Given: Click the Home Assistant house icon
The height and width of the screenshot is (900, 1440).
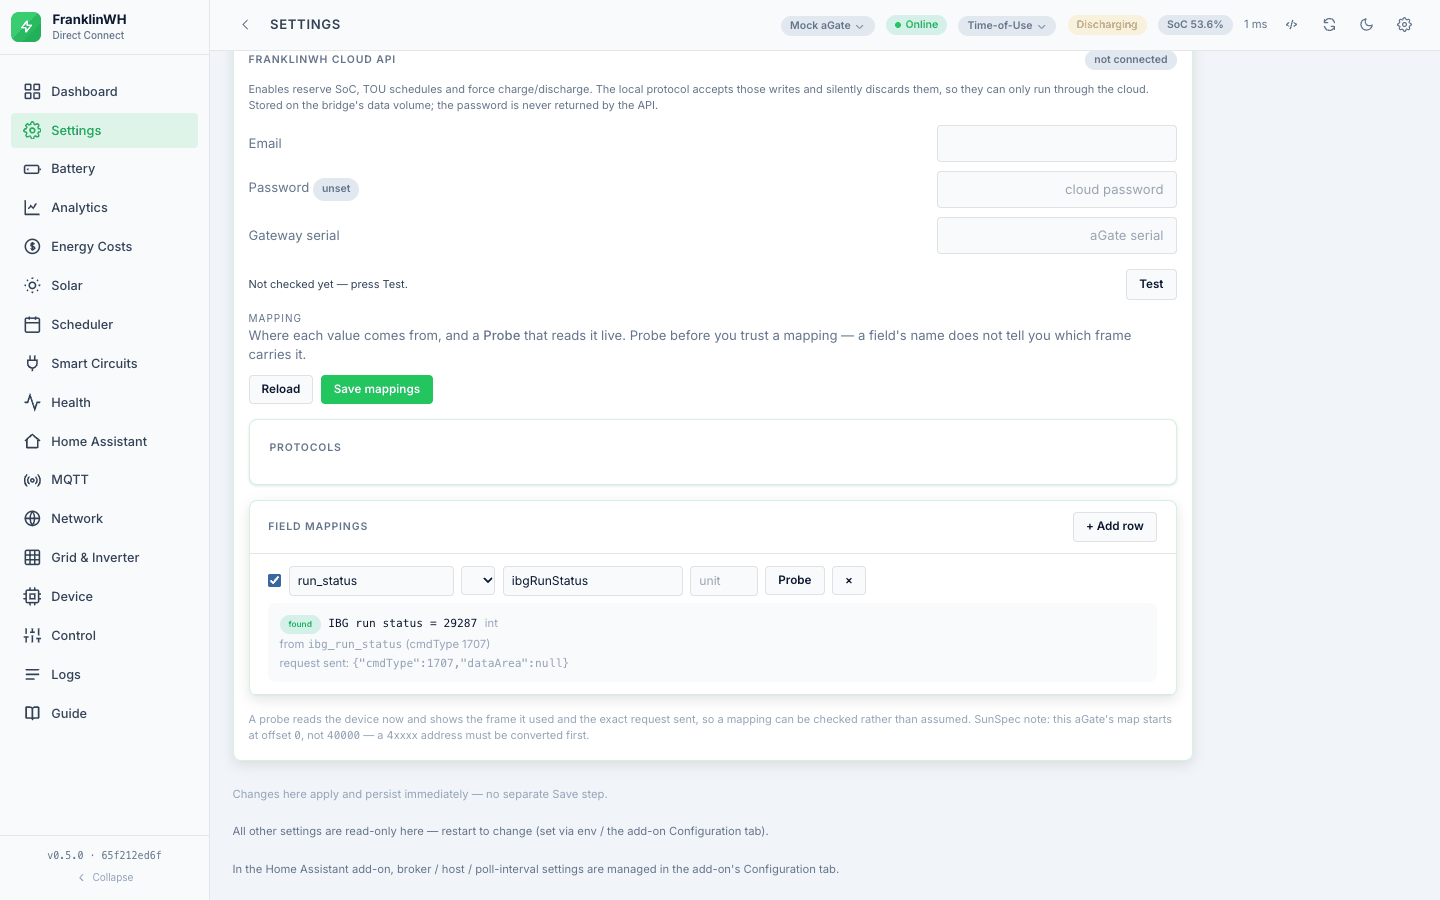Looking at the screenshot, I should [32, 442].
